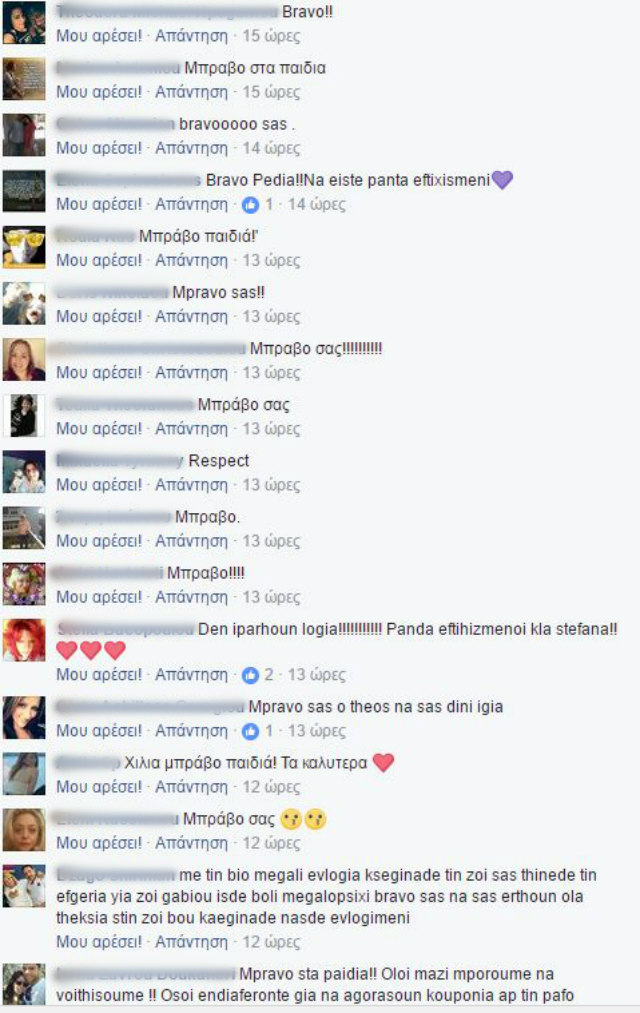Open avatar beside 'Bravo!!' top comment
This screenshot has height=1013, width=640.
coord(24,23)
